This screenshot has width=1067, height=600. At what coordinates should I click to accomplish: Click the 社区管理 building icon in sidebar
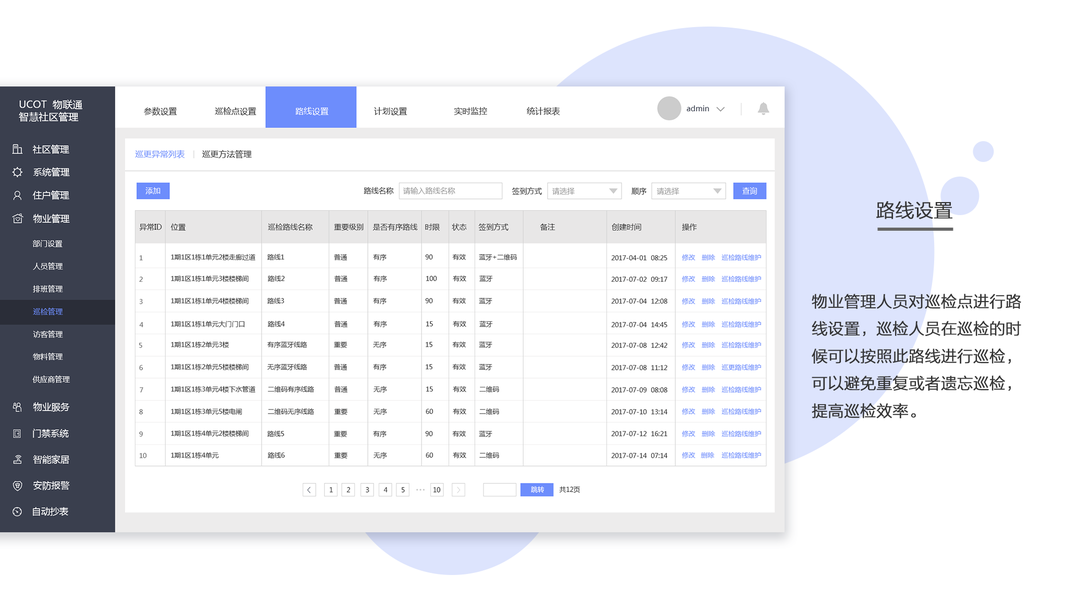tap(17, 149)
